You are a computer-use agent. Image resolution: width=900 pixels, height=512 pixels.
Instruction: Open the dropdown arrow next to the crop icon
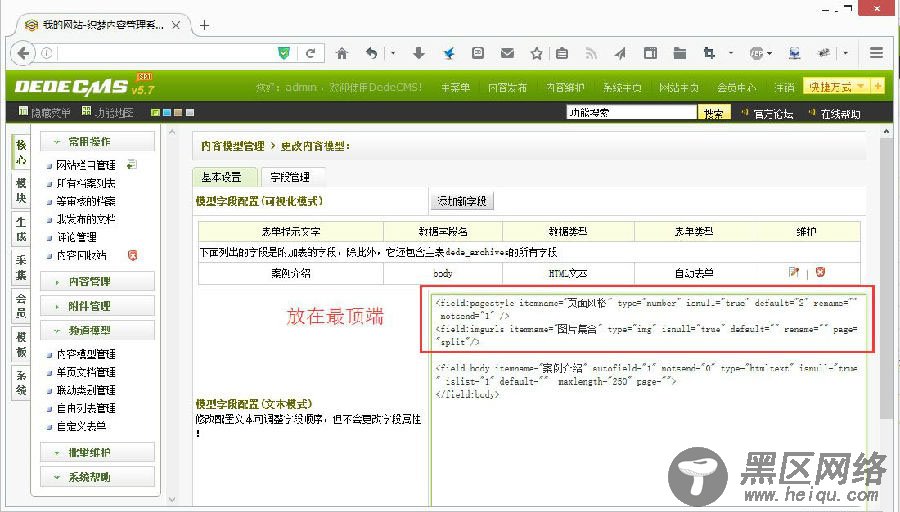click(731, 53)
